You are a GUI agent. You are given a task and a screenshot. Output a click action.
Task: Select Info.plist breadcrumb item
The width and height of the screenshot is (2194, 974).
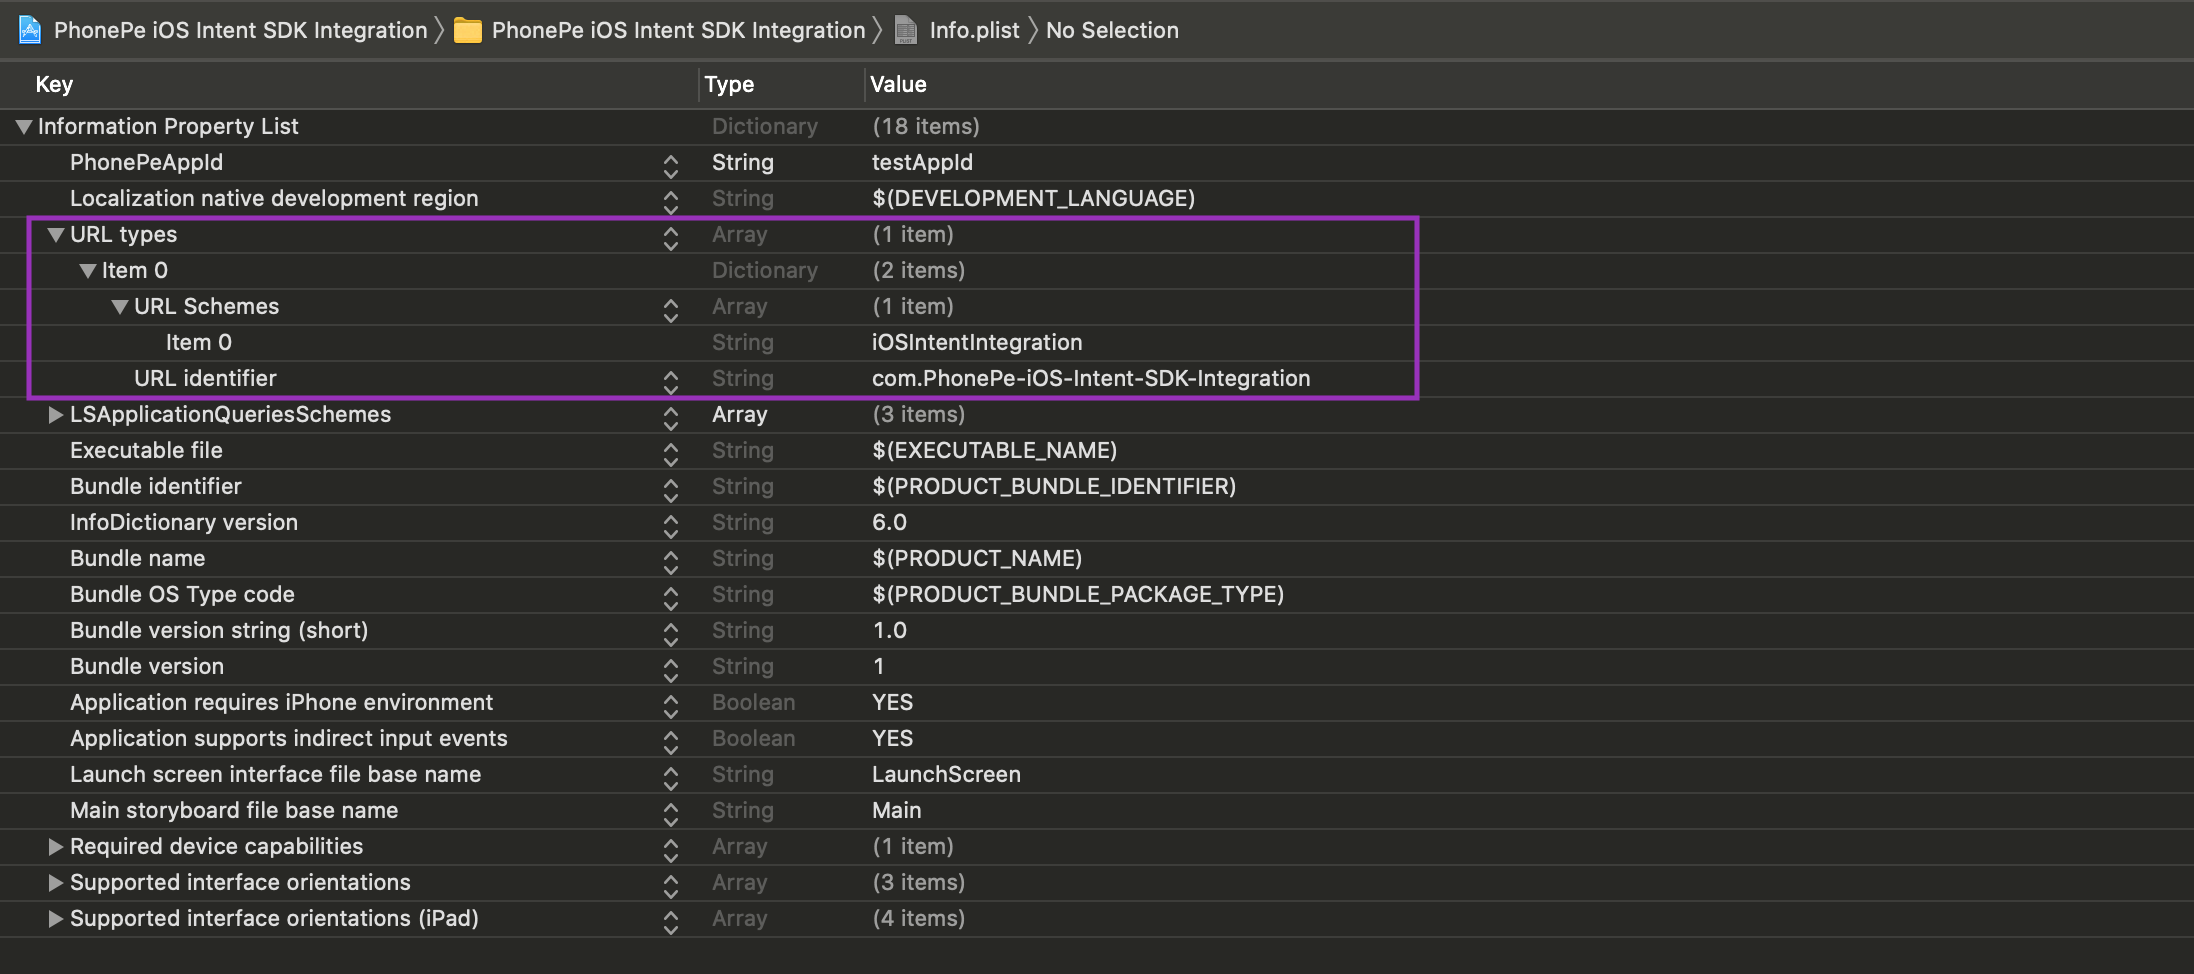pyautogui.click(x=974, y=31)
